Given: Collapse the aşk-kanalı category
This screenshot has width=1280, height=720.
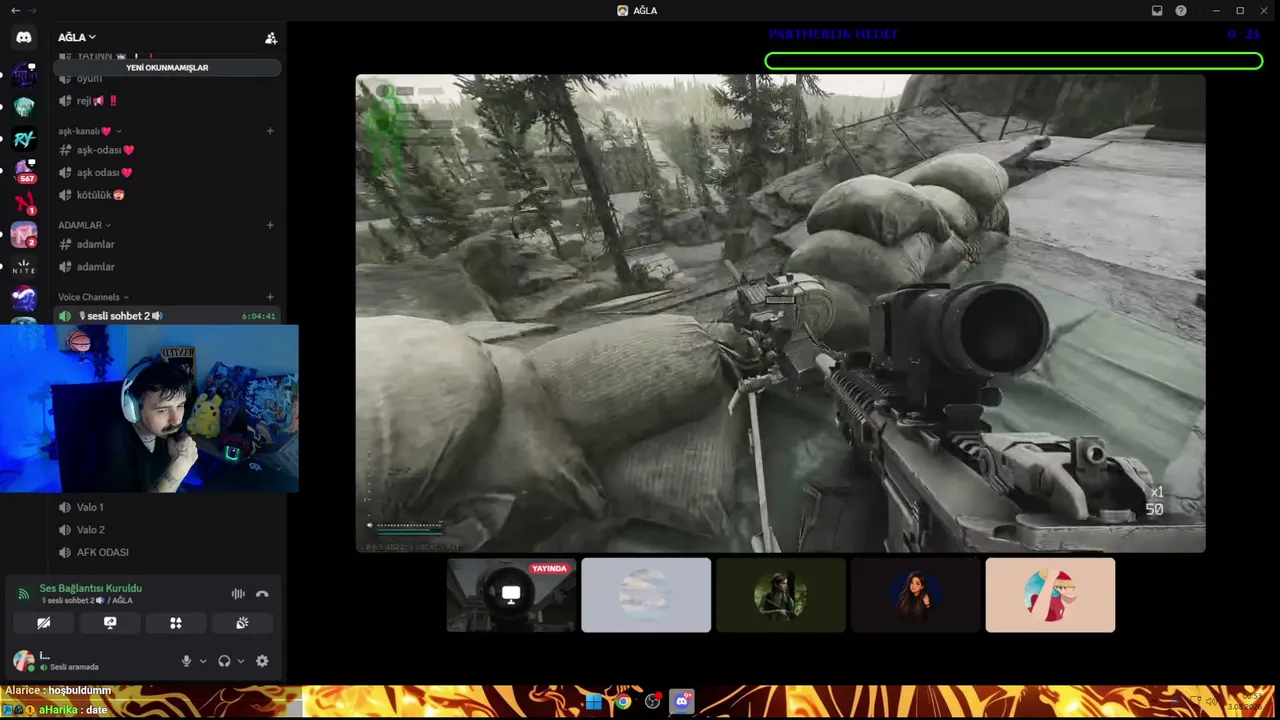Looking at the screenshot, I should click(x=90, y=131).
